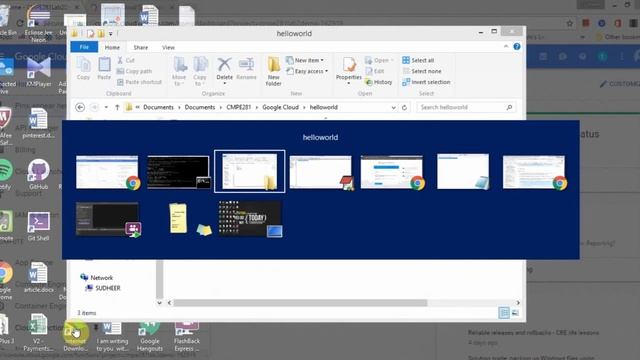Click CMPE281 in the breadcrumb path

pos(239,107)
